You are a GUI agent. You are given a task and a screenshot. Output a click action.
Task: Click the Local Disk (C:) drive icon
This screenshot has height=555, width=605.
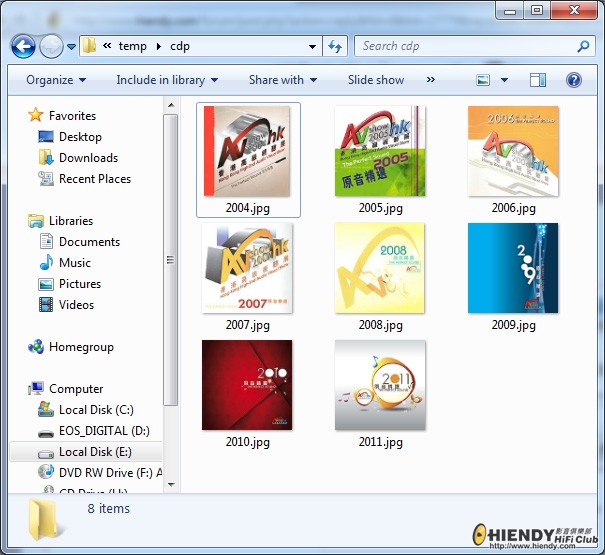(x=46, y=409)
